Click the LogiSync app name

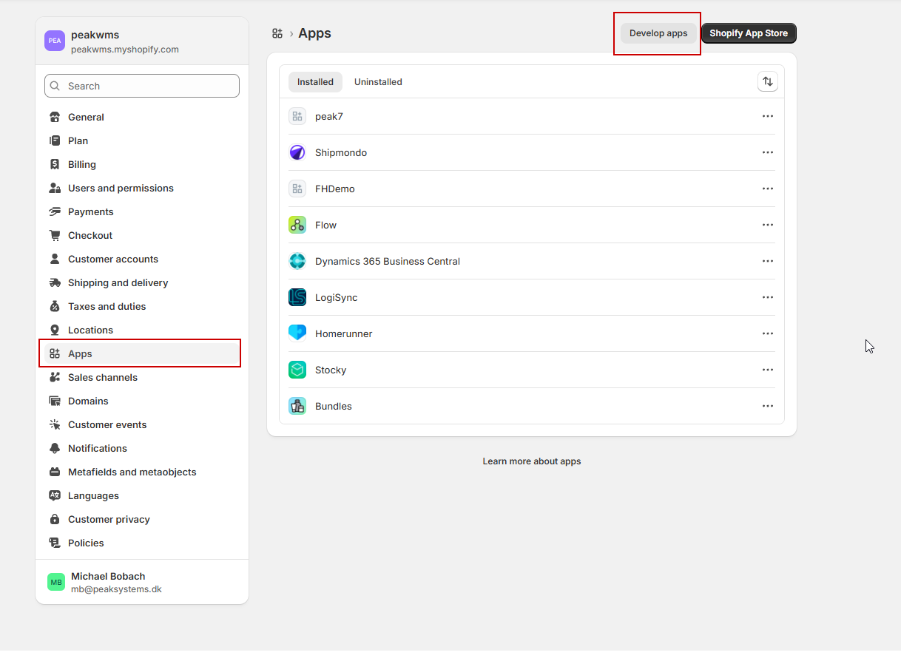(336, 298)
